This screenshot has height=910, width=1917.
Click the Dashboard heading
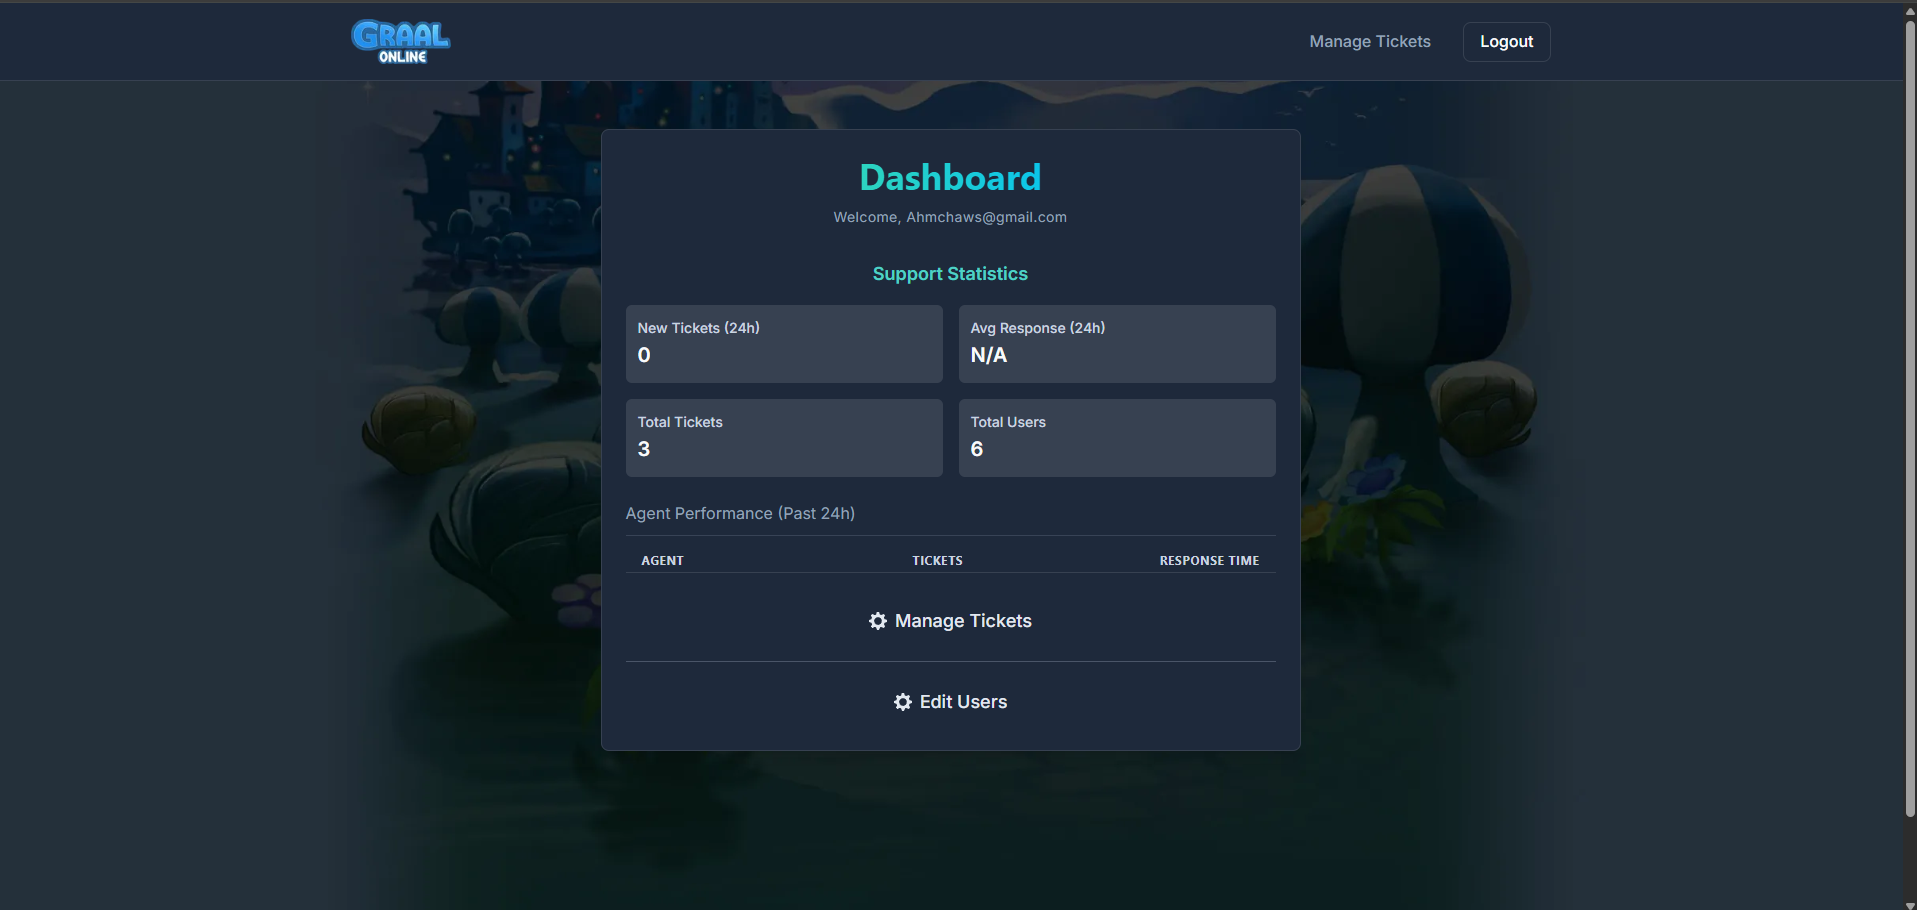pyautogui.click(x=950, y=178)
